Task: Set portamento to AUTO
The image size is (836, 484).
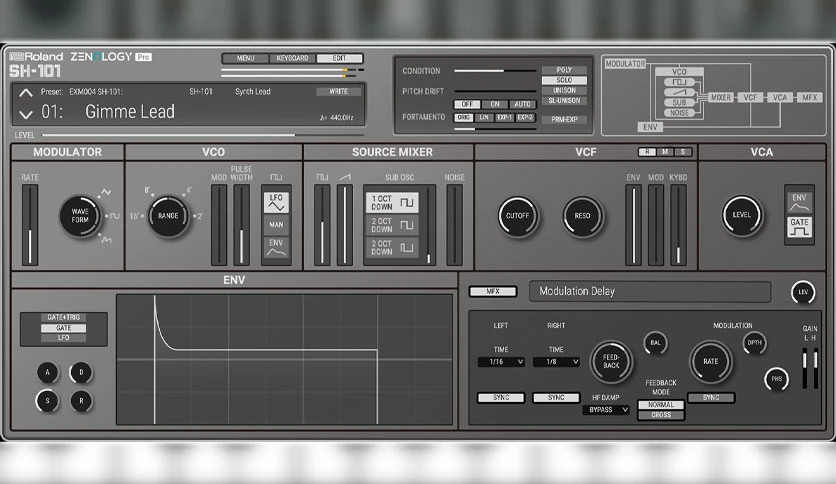Action: (x=522, y=104)
